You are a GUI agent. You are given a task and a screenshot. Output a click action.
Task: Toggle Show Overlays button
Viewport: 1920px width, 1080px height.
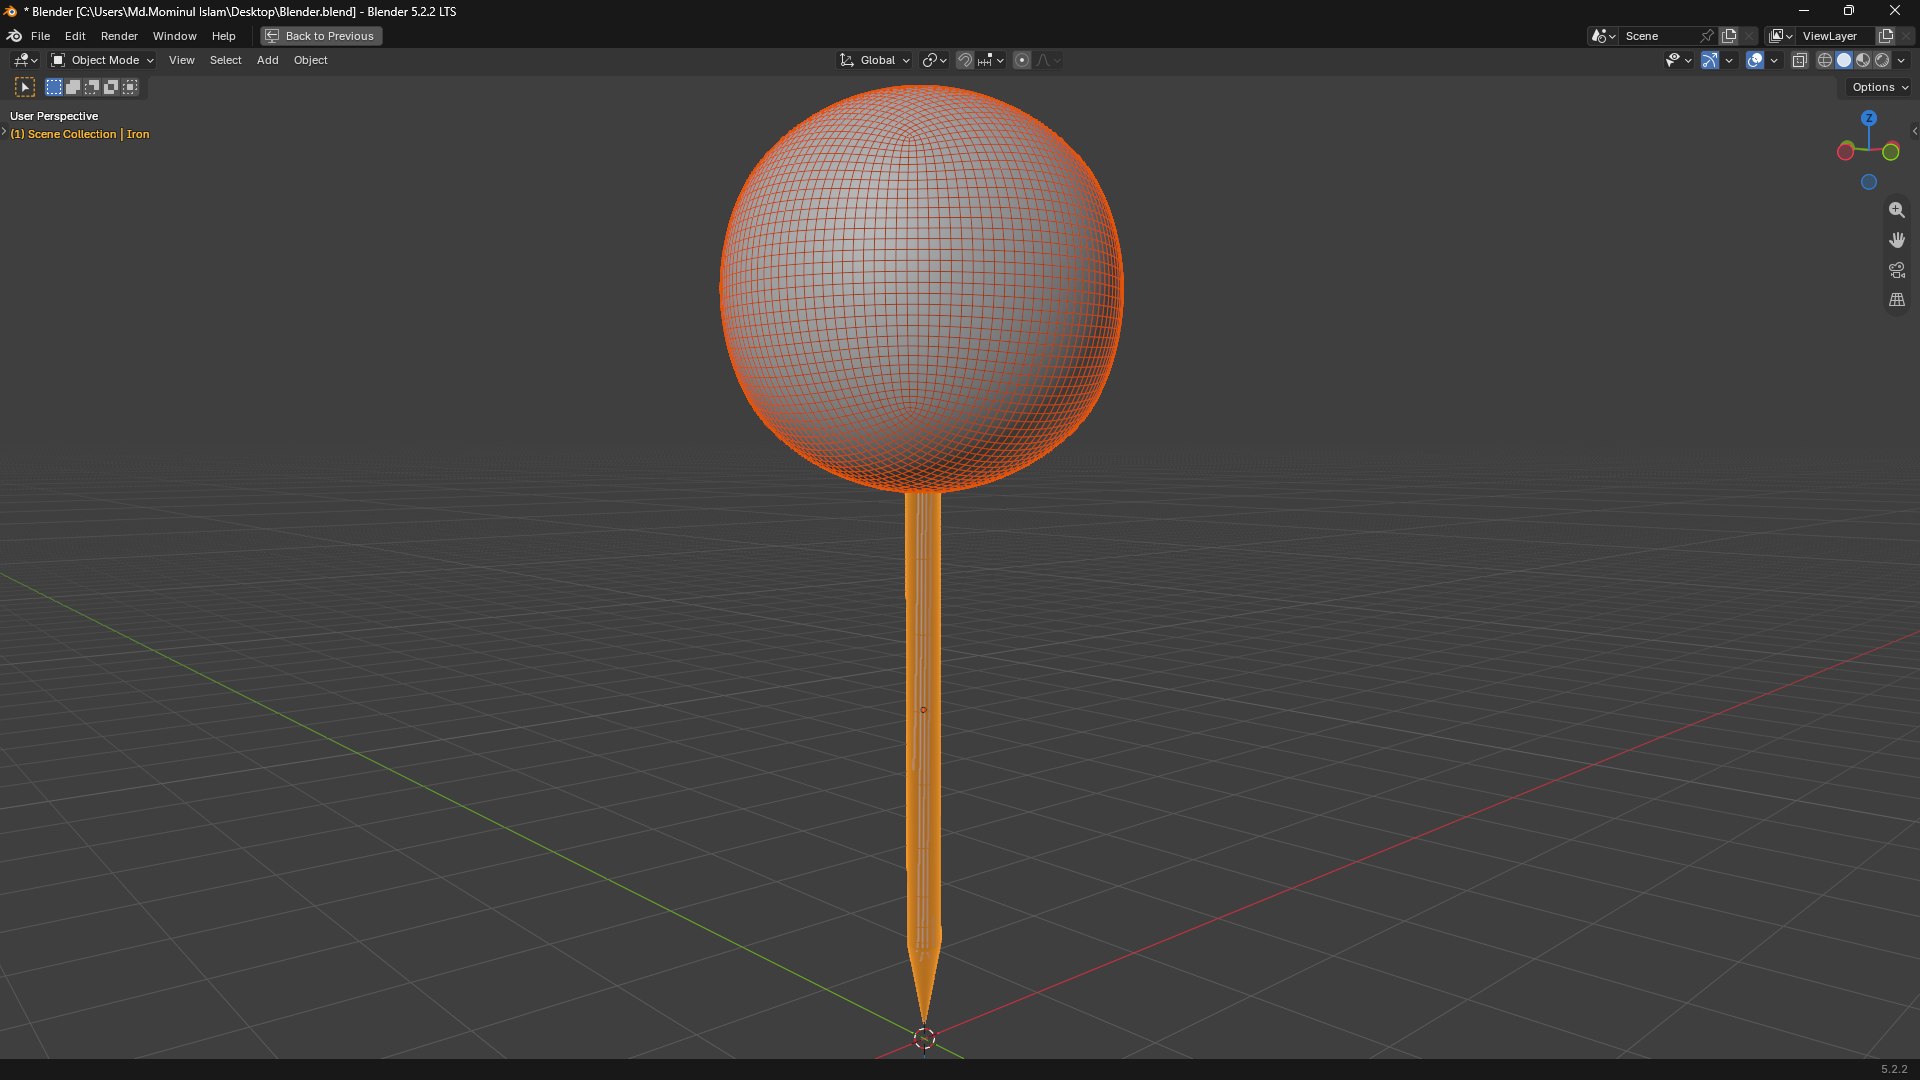(x=1755, y=61)
